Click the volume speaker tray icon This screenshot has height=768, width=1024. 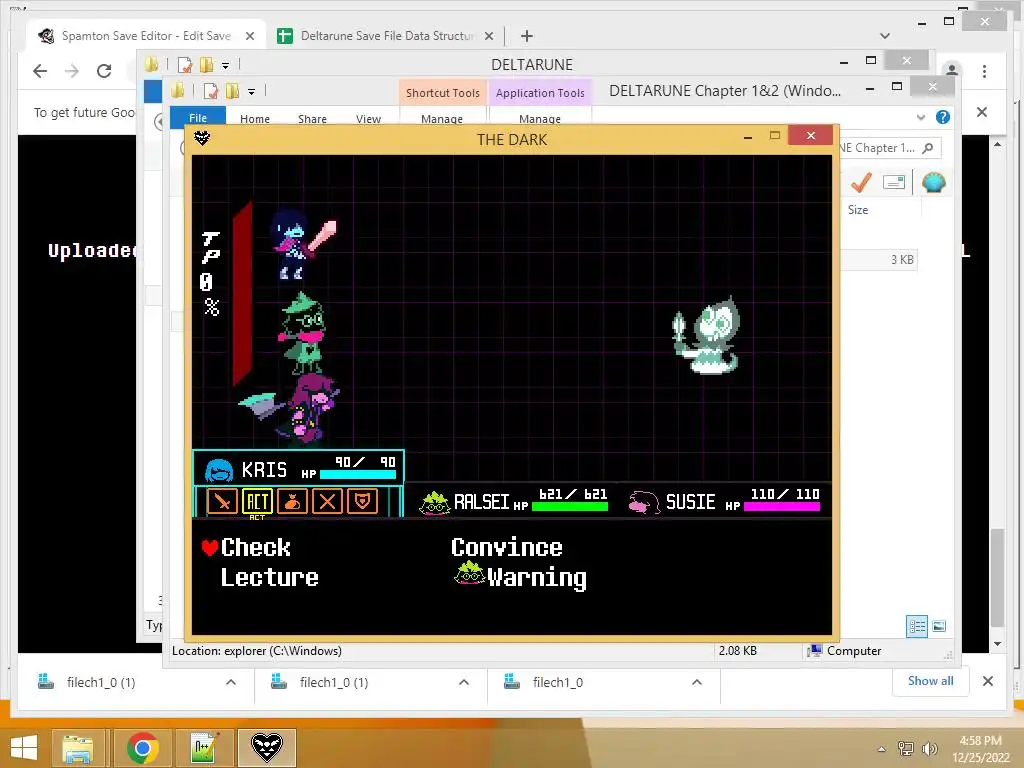pyautogui.click(x=929, y=748)
